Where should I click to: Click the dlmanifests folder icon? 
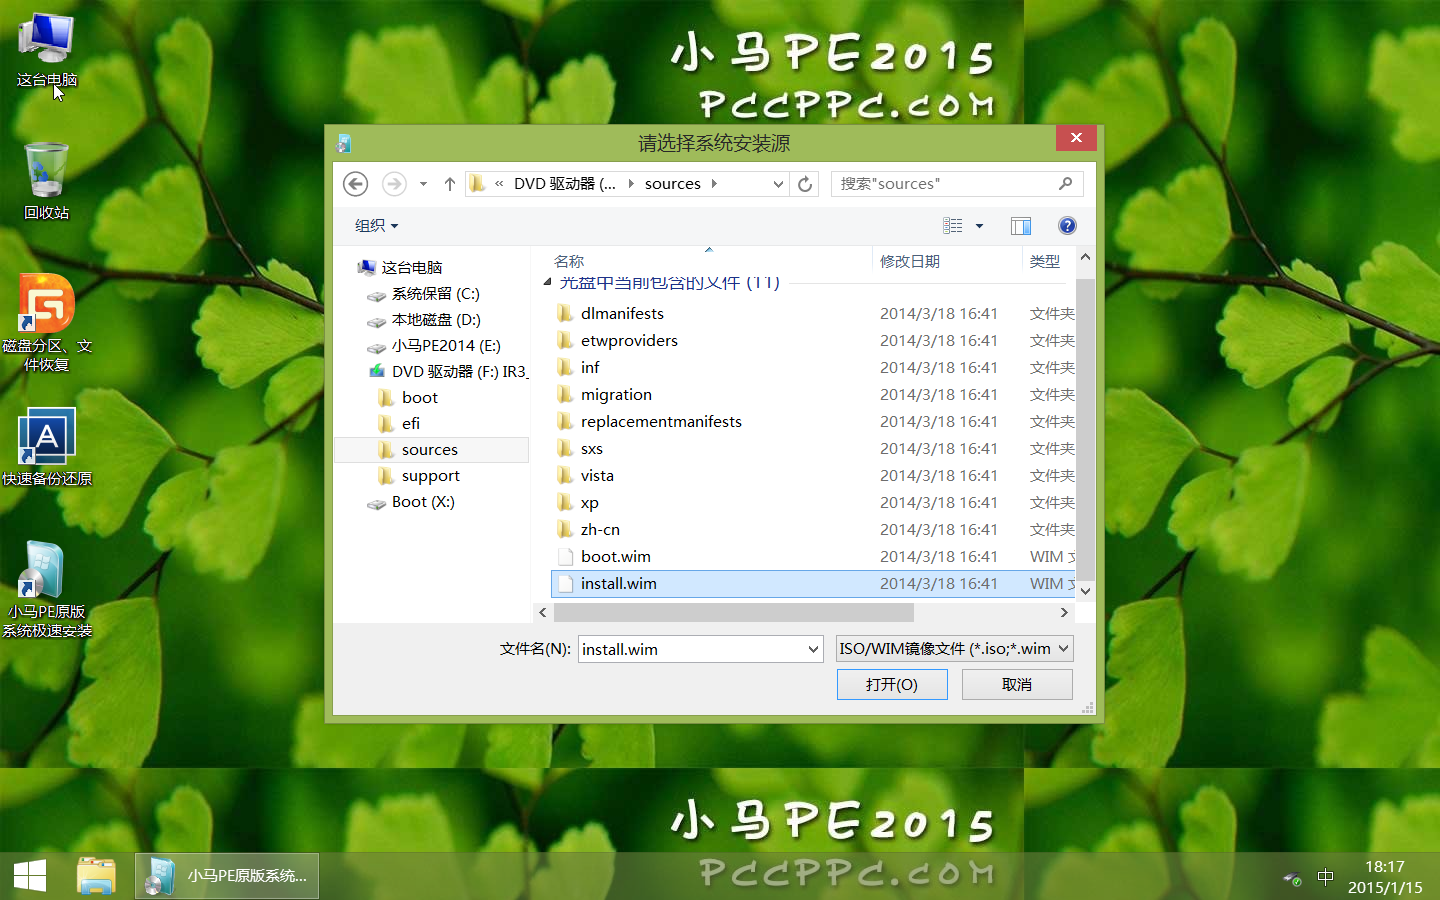coord(566,314)
